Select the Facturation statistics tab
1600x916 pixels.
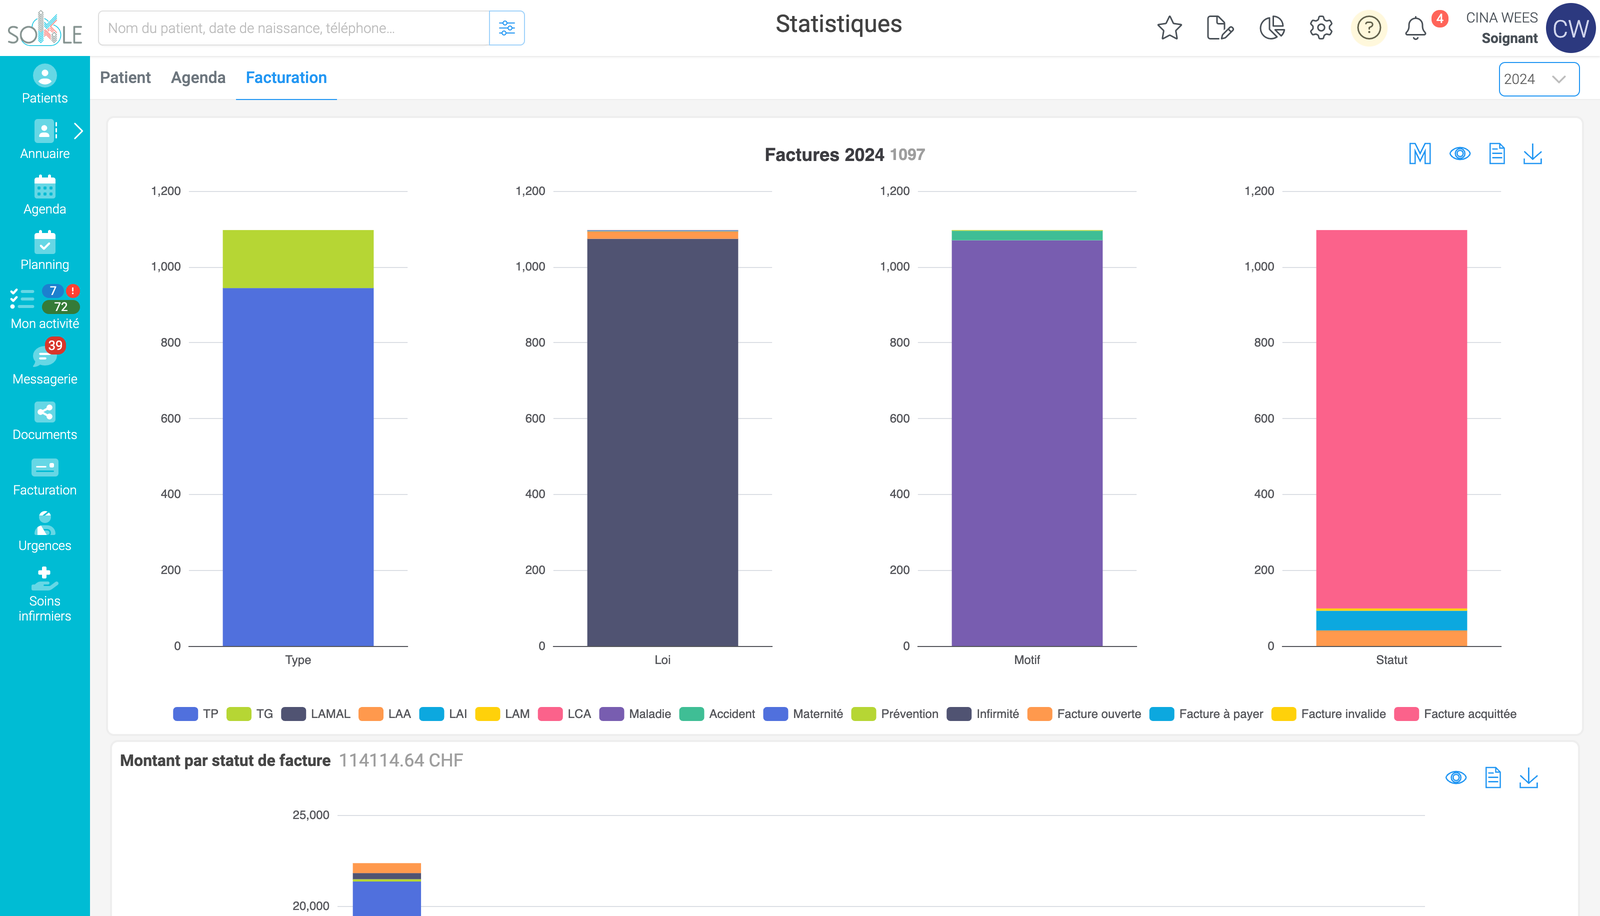tap(286, 77)
